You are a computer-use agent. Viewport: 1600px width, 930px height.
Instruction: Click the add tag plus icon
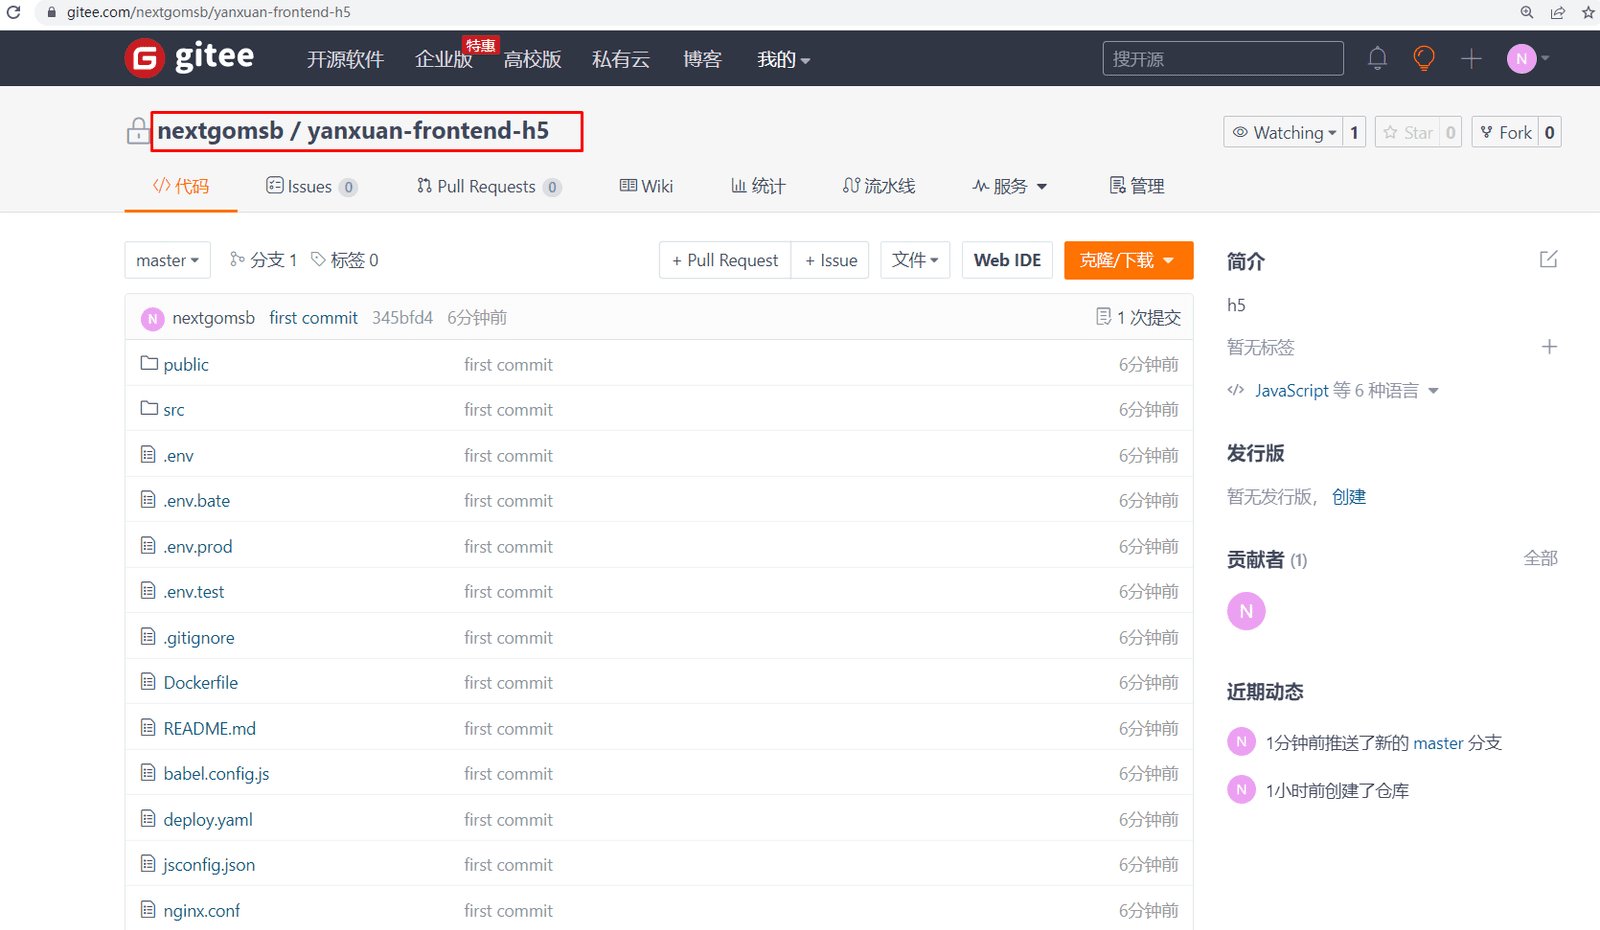(x=1549, y=347)
